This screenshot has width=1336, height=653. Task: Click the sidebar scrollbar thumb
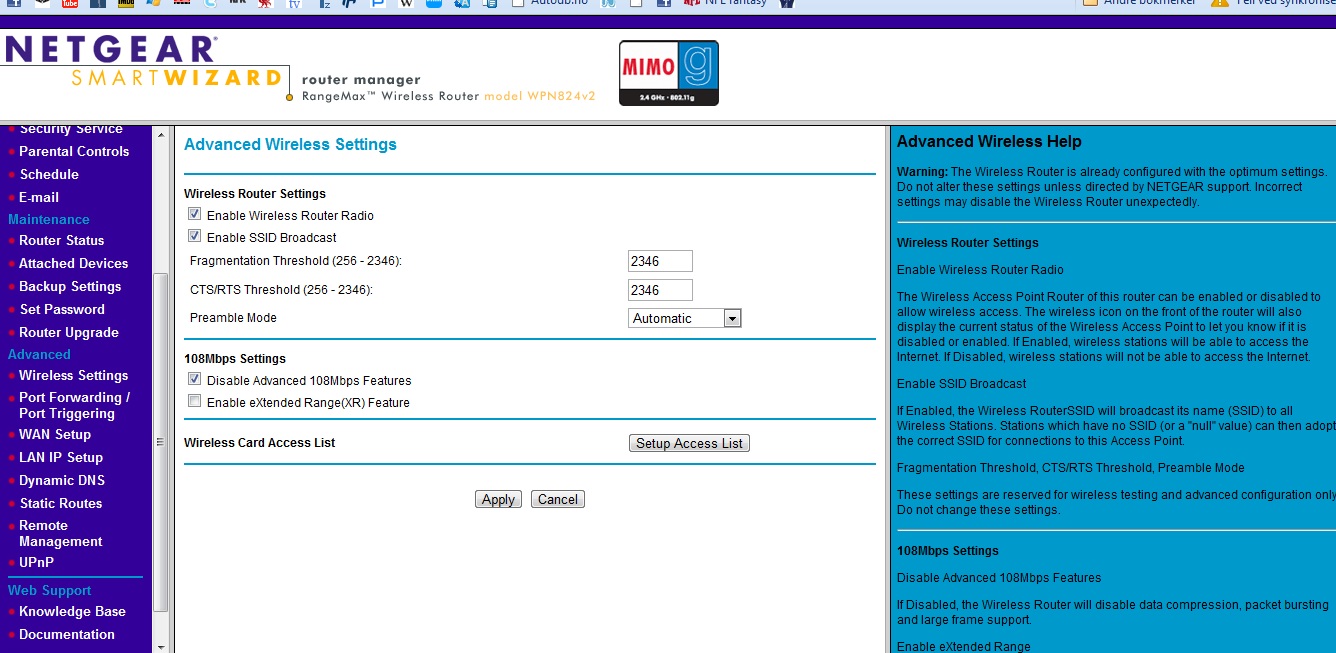click(161, 441)
